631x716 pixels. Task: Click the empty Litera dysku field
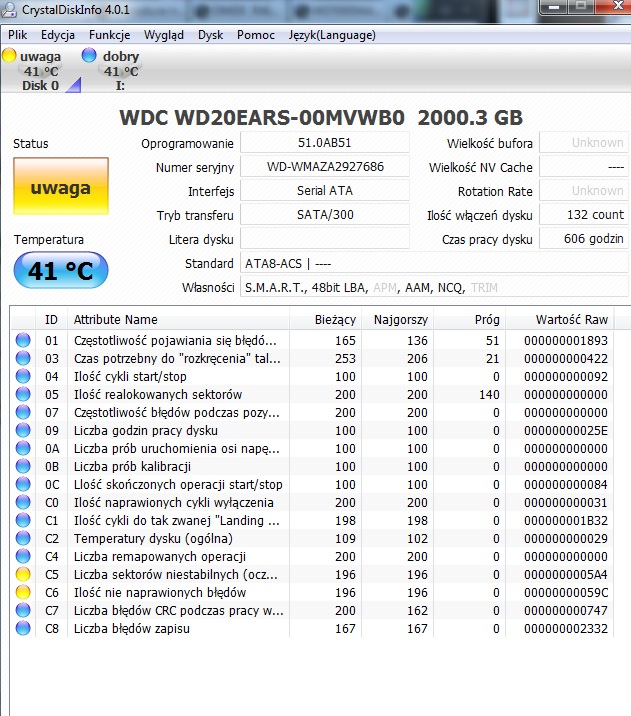tap(325, 238)
